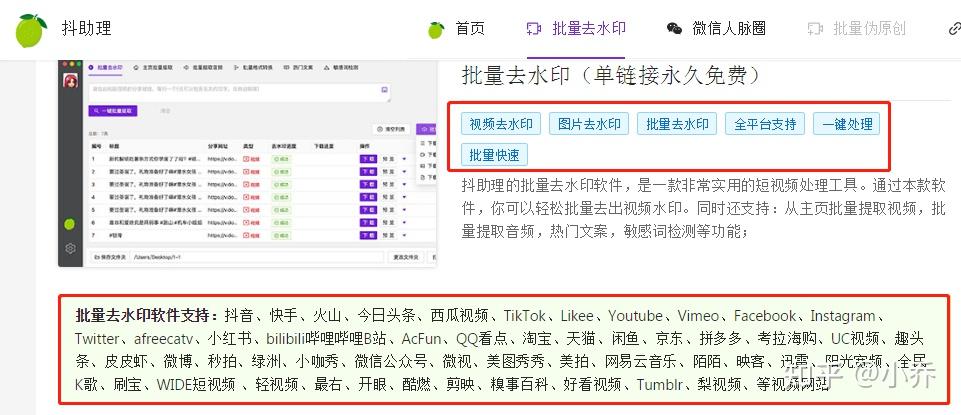This screenshot has height=415, width=961.
Task: Click the 视频去水印 tag button
Action: coord(501,124)
